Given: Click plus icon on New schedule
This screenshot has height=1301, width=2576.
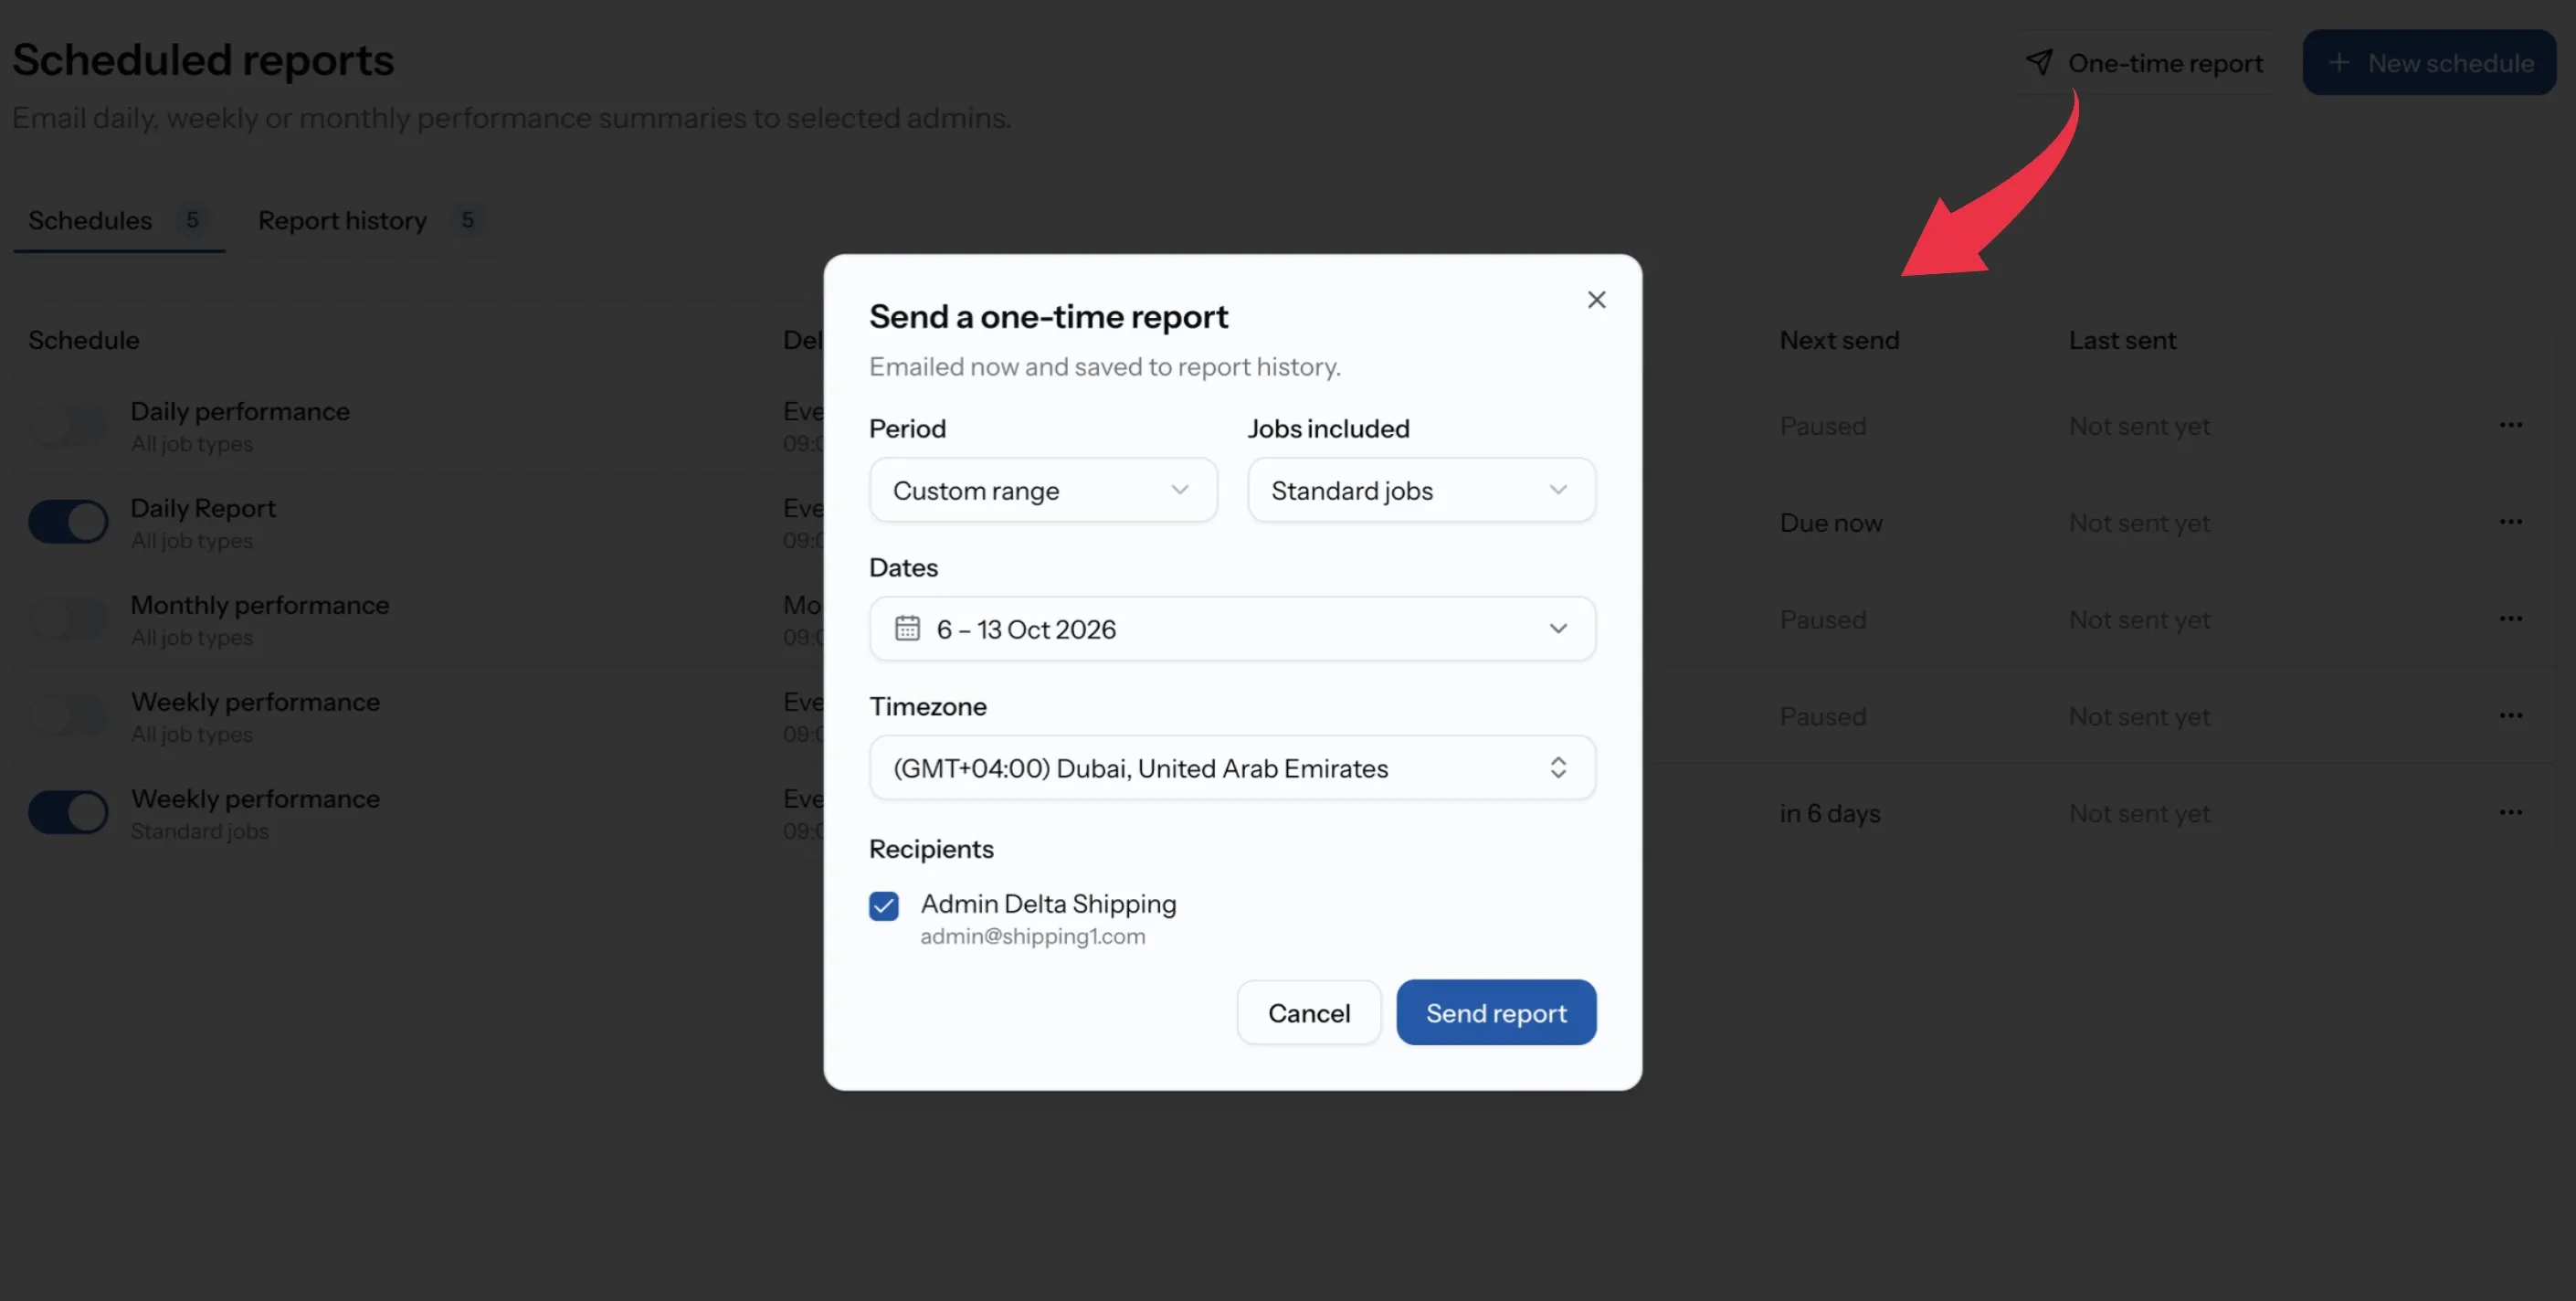Looking at the screenshot, I should (x=2338, y=62).
